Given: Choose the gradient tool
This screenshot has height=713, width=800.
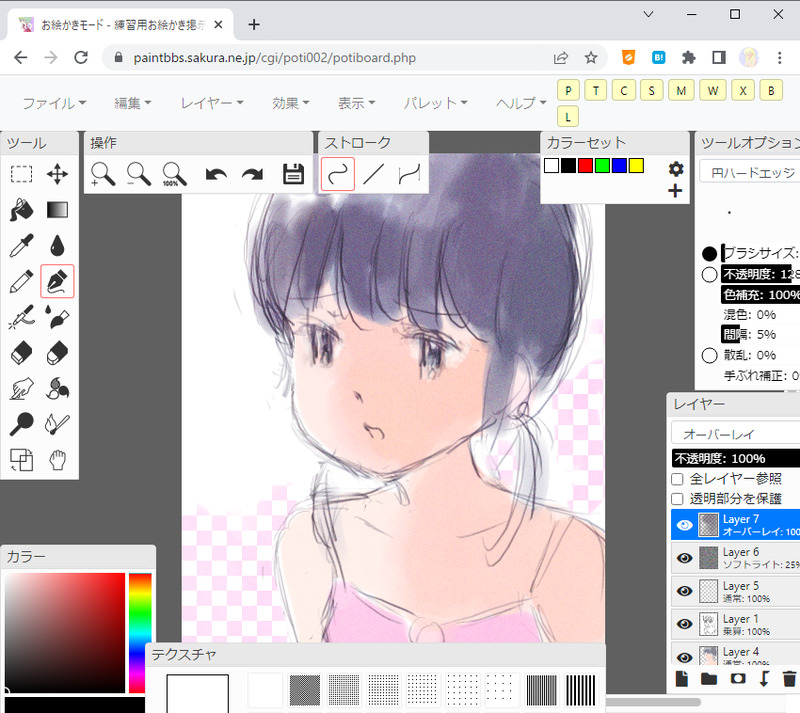Looking at the screenshot, I should click(x=57, y=210).
